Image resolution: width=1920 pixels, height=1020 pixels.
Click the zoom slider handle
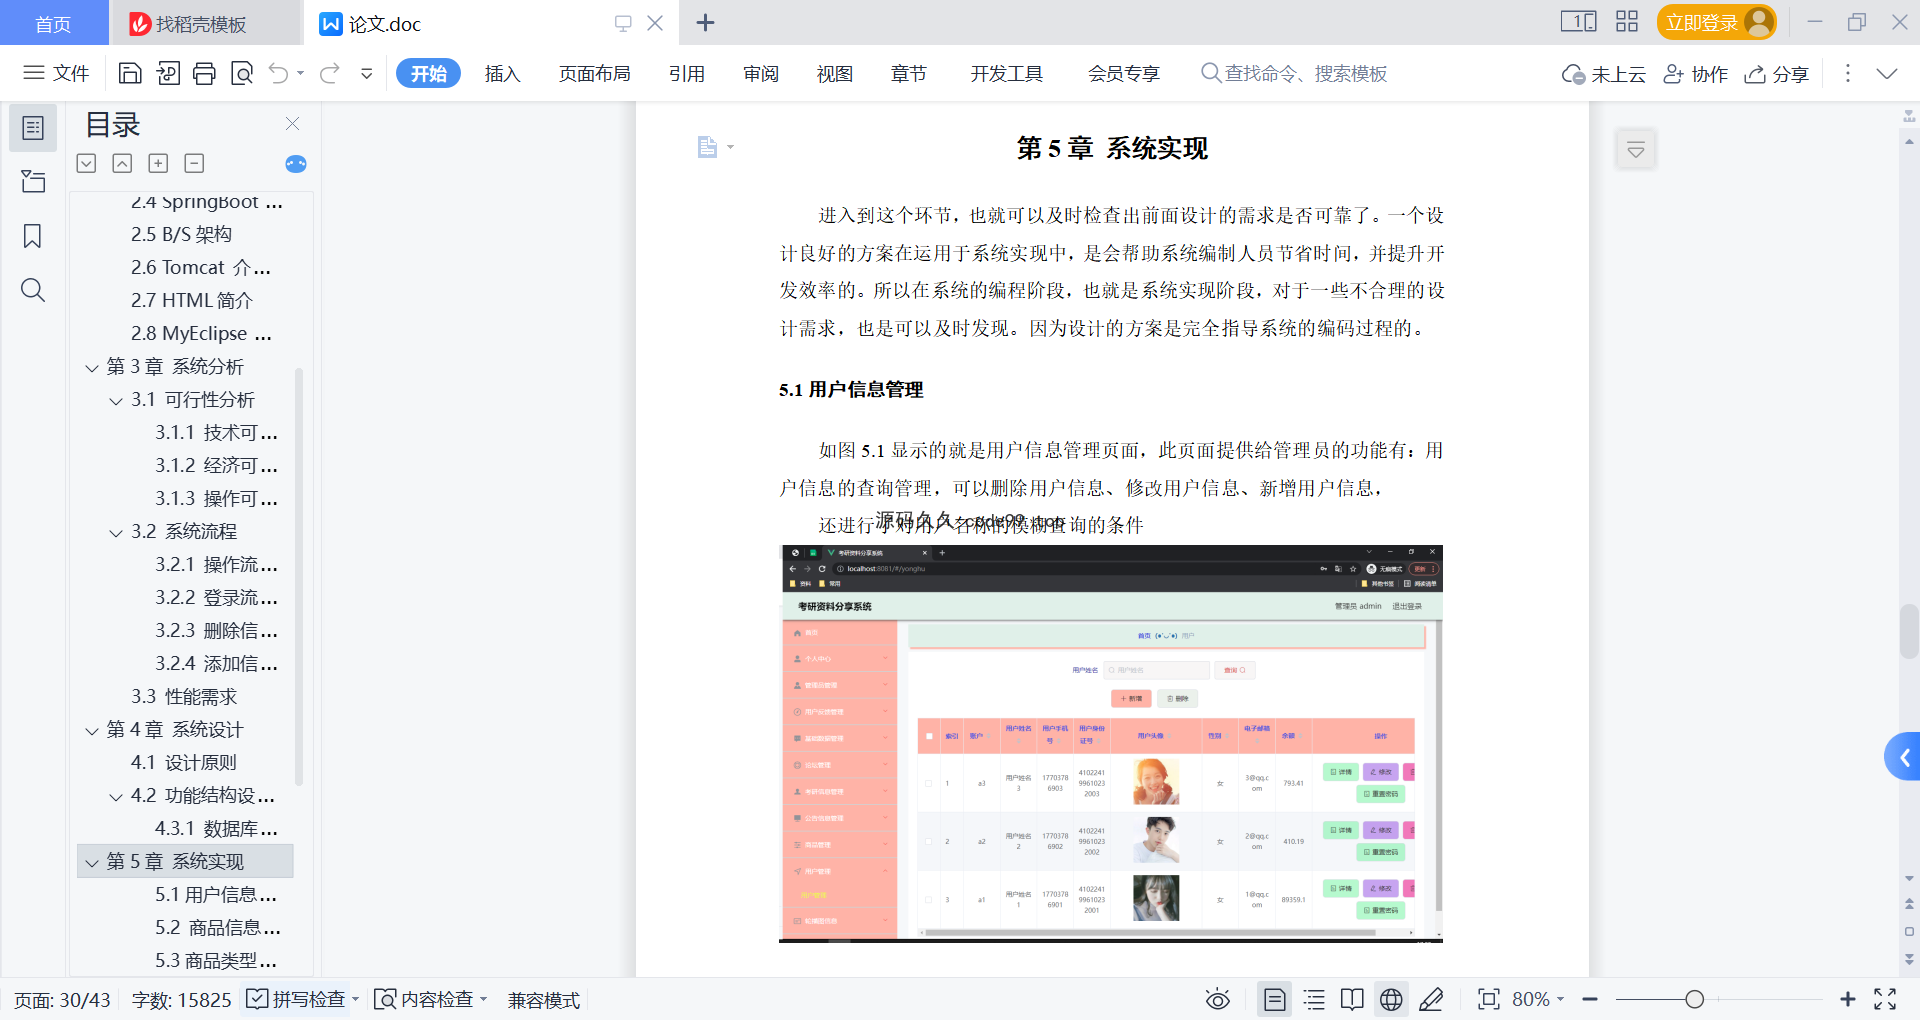click(x=1694, y=999)
